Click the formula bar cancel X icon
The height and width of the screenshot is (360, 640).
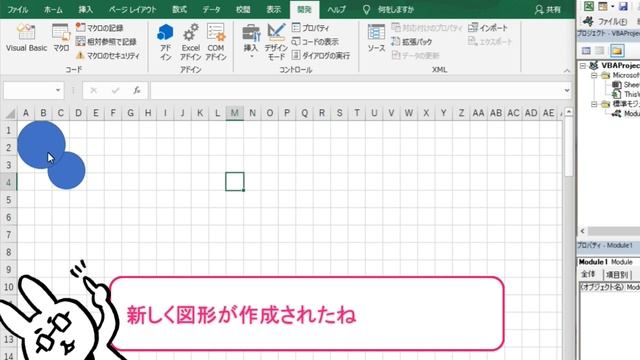(x=93, y=90)
